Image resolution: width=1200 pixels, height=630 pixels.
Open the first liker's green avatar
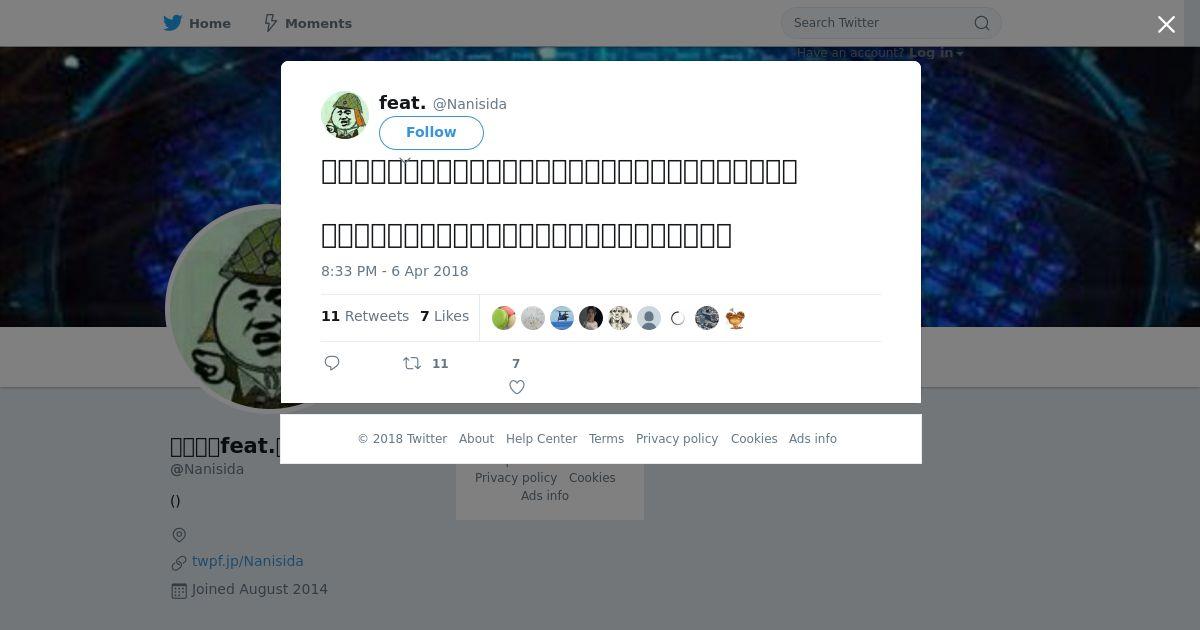[x=504, y=318]
